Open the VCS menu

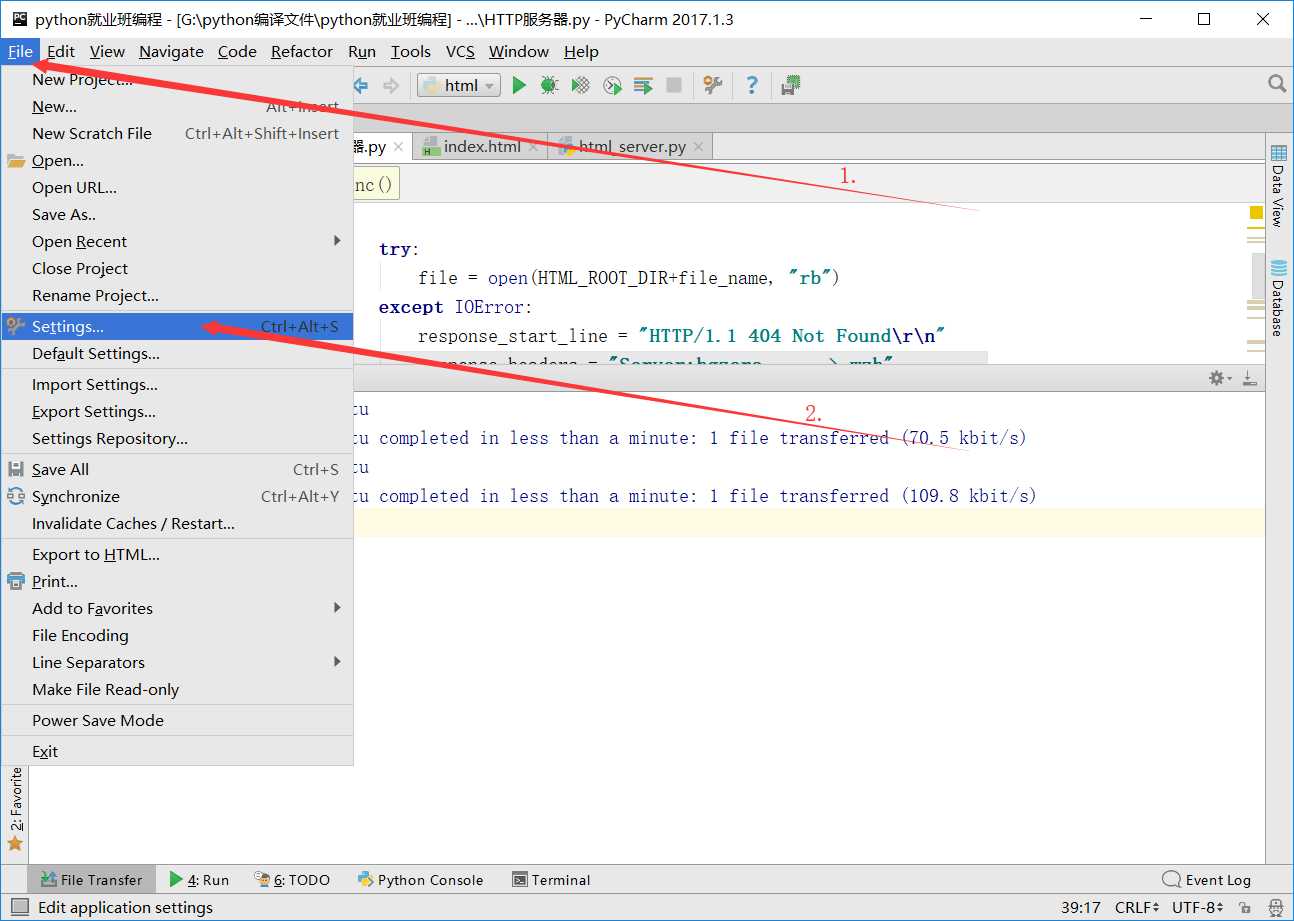(x=460, y=51)
